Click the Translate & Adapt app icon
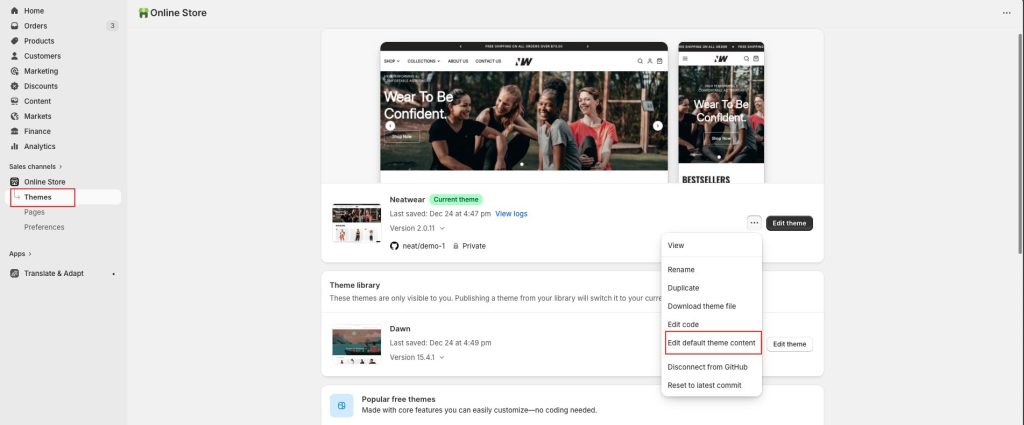 click(x=14, y=273)
